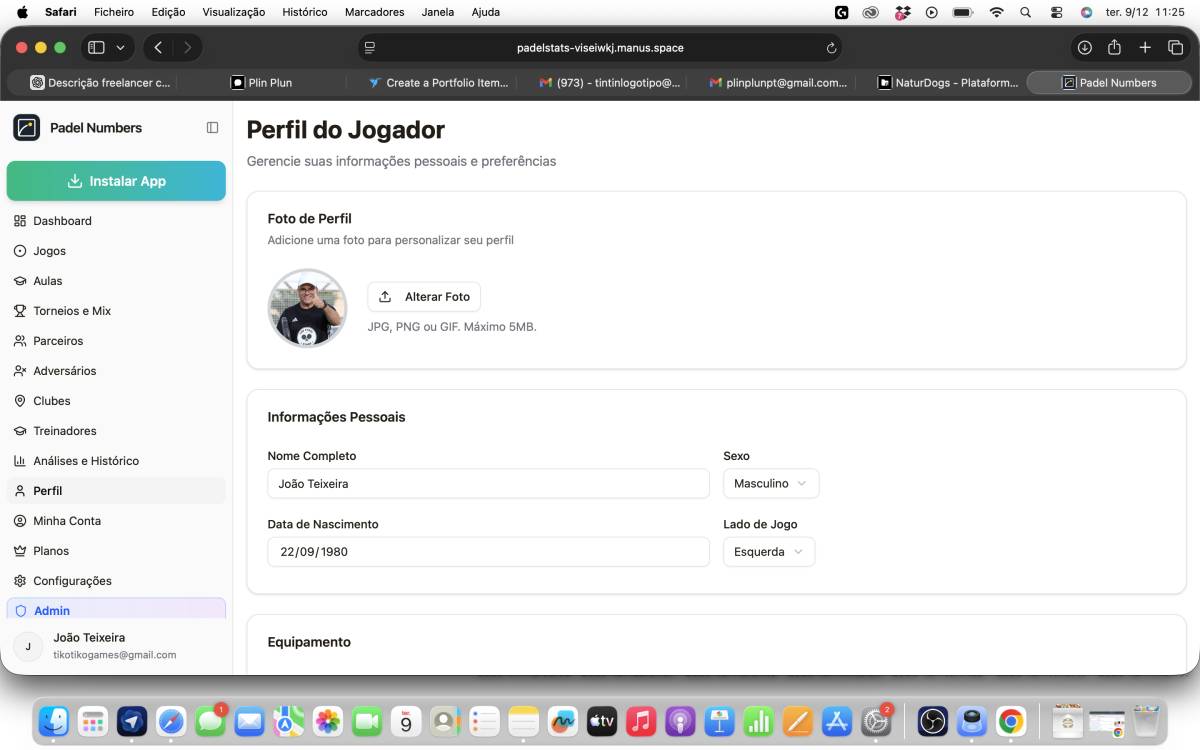The image size is (1200, 750).
Task: Open Aulas section in sidebar
Action: coord(116,281)
